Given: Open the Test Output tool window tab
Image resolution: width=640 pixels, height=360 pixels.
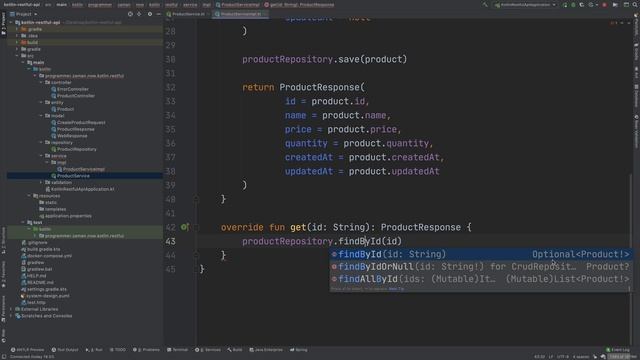Looking at the screenshot, I should point(65,350).
